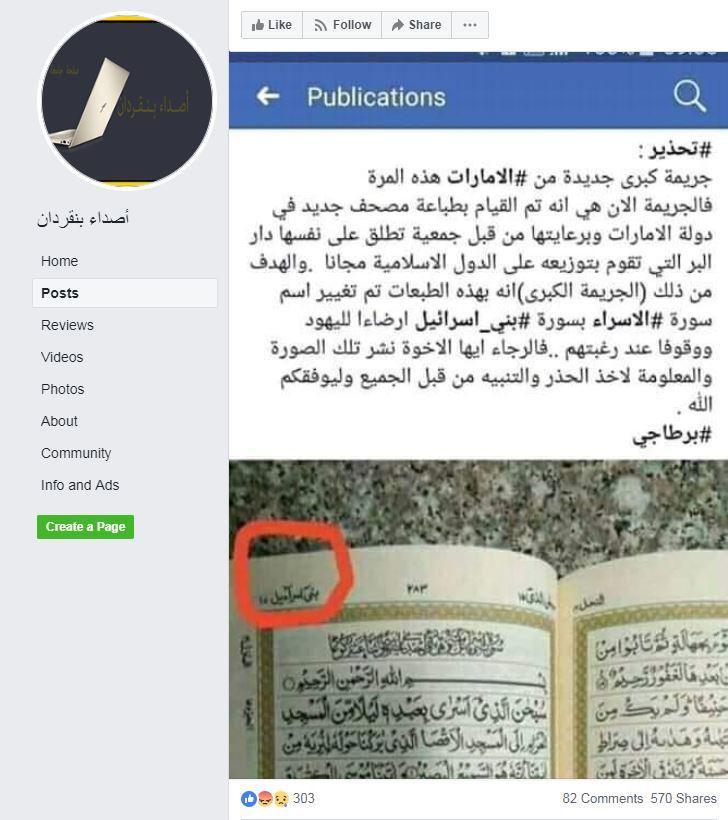This screenshot has width=728, height=820.
Task: Click the green Create a Page button
Action: click(85, 527)
